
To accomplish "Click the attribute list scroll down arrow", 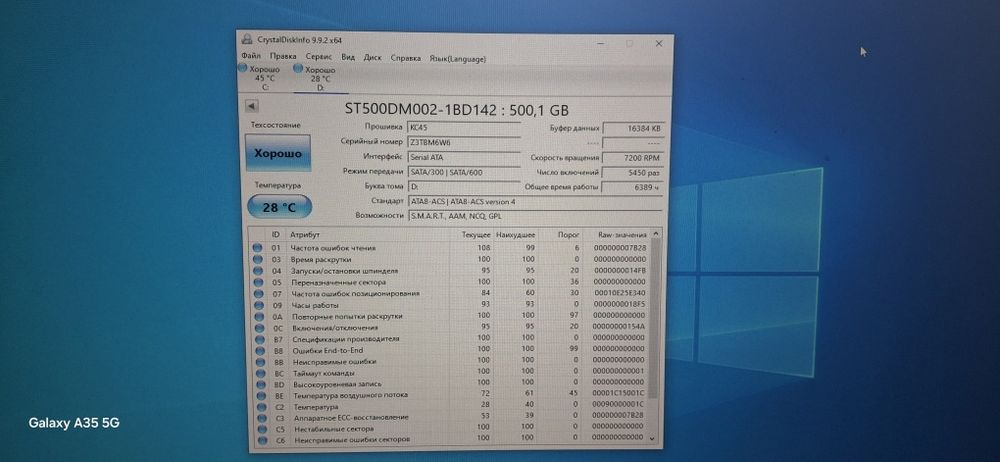I will tap(652, 439).
